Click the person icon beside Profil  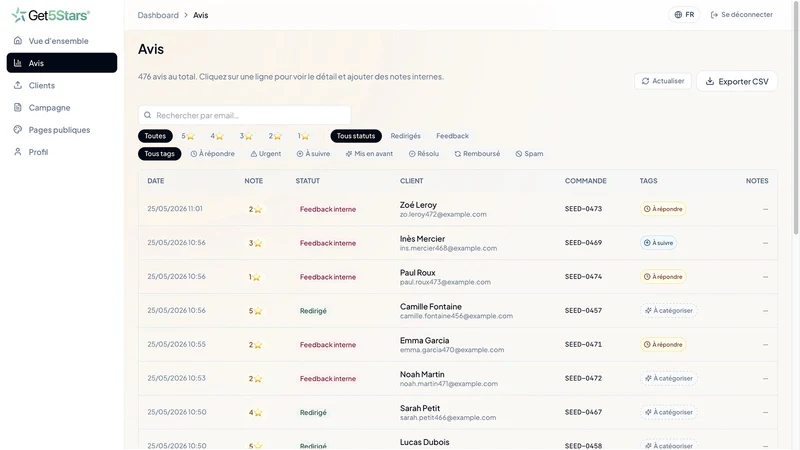18,152
